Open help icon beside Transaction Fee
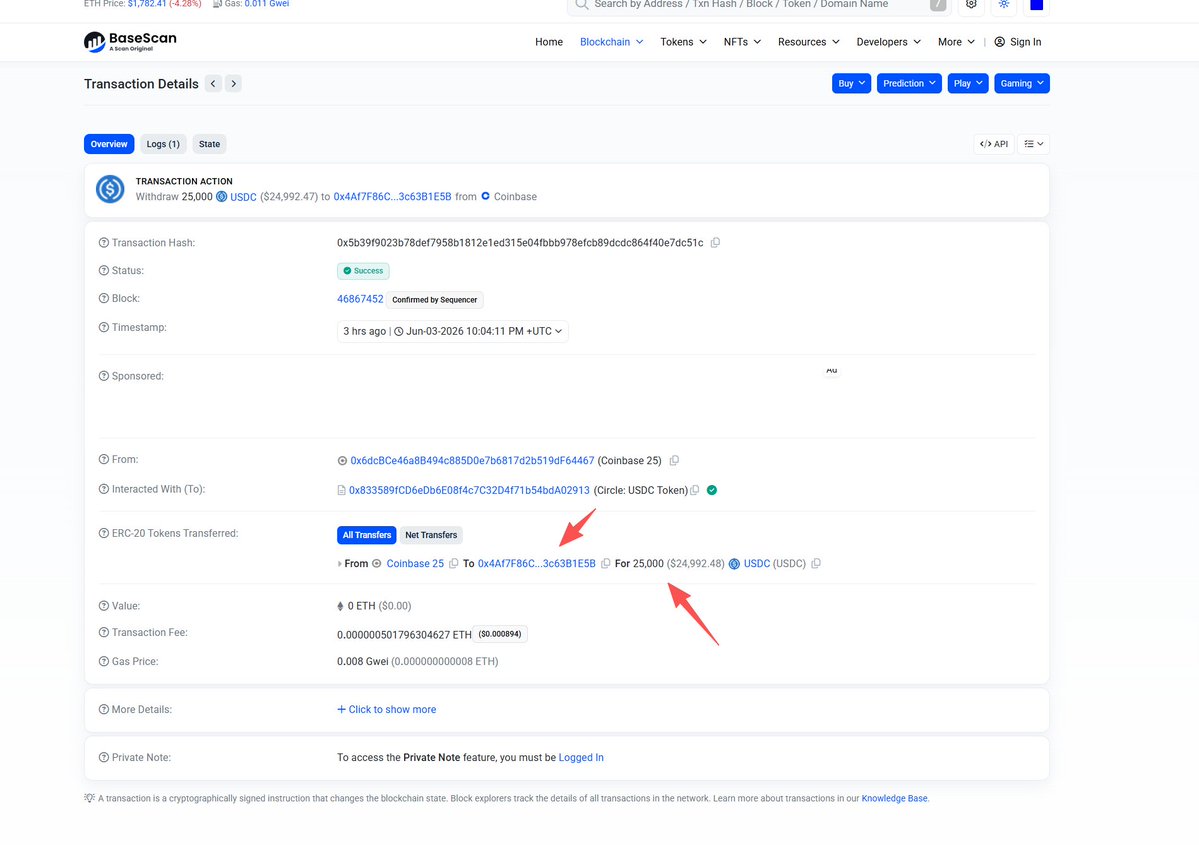The image size is (1199, 845). pyautogui.click(x=103, y=632)
